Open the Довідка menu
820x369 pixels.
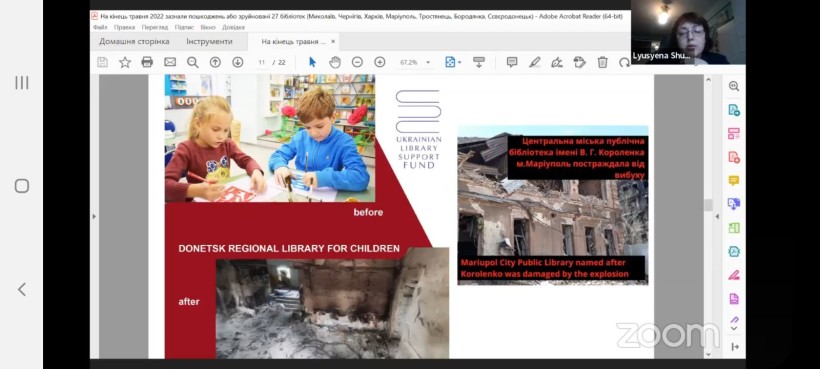point(233,27)
